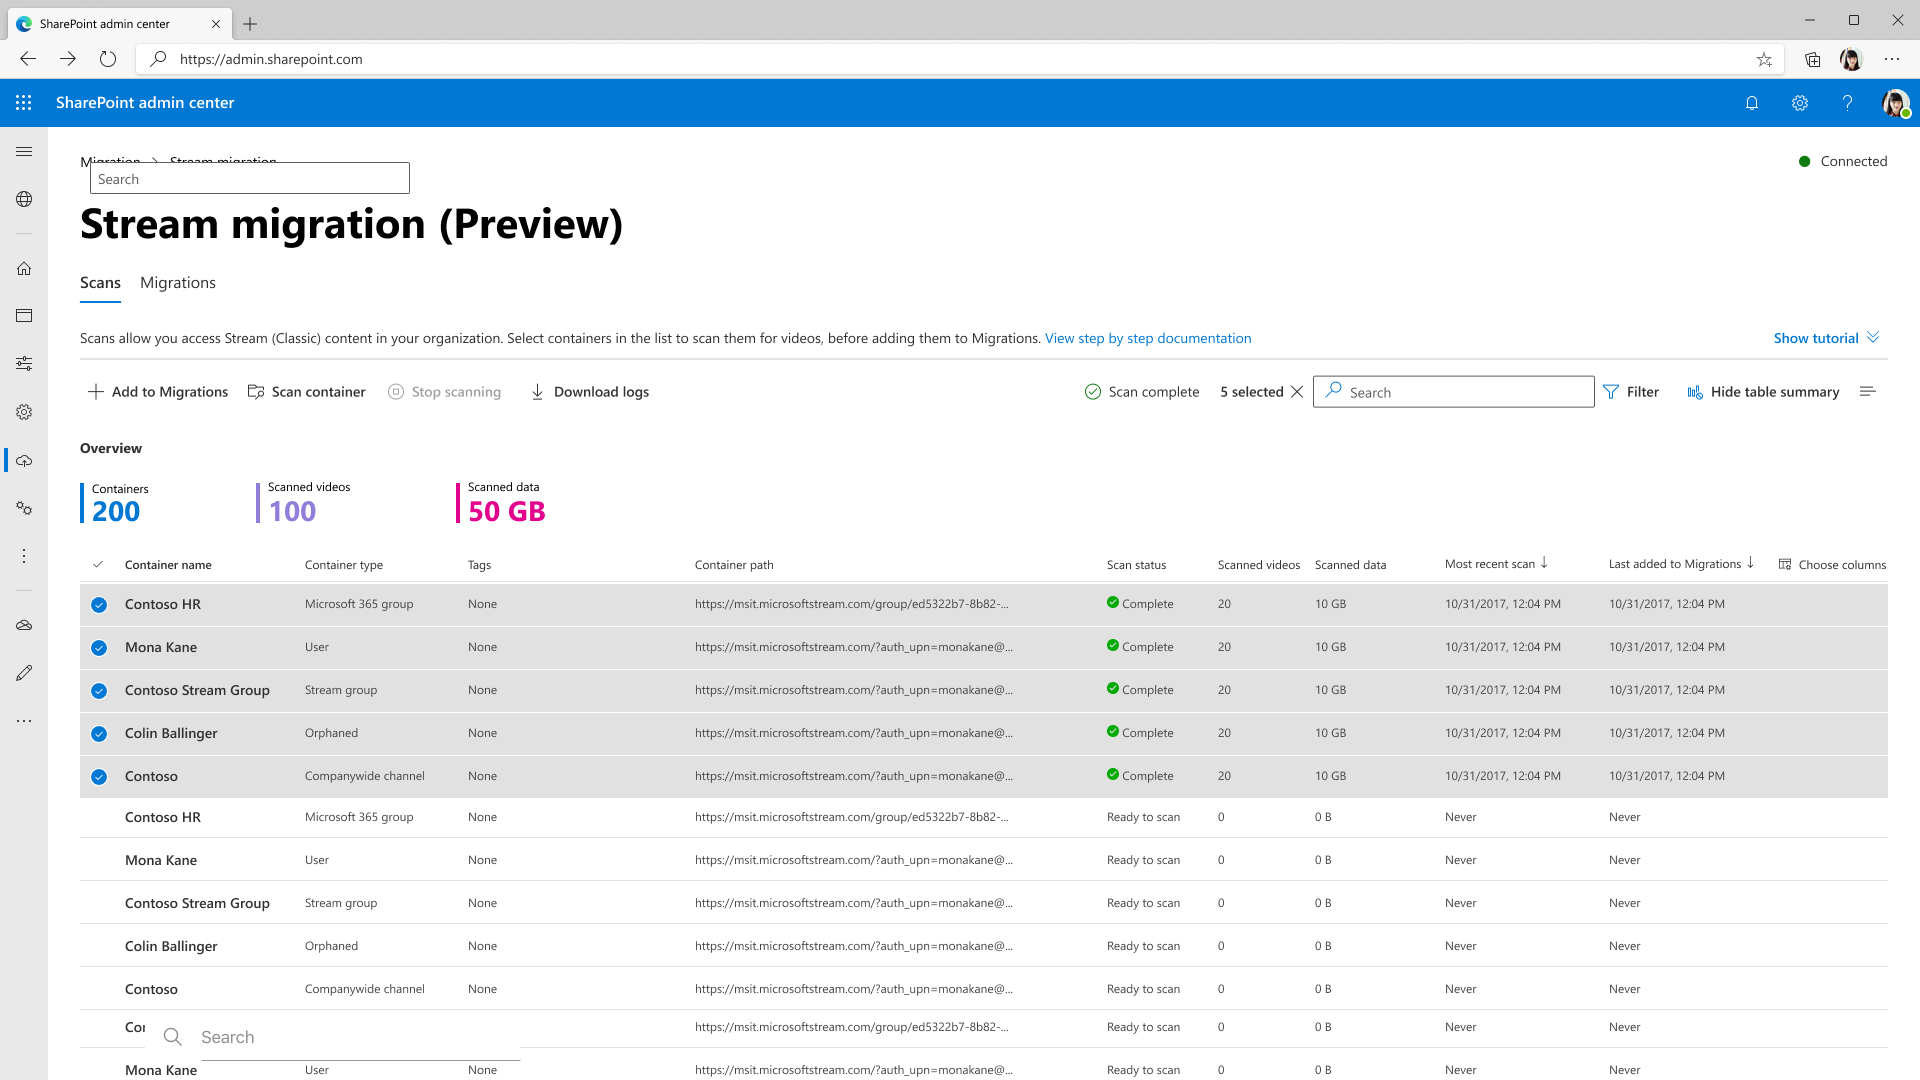Switch to the Migrations tab
Screen dimensions: 1920x1080
coord(177,282)
